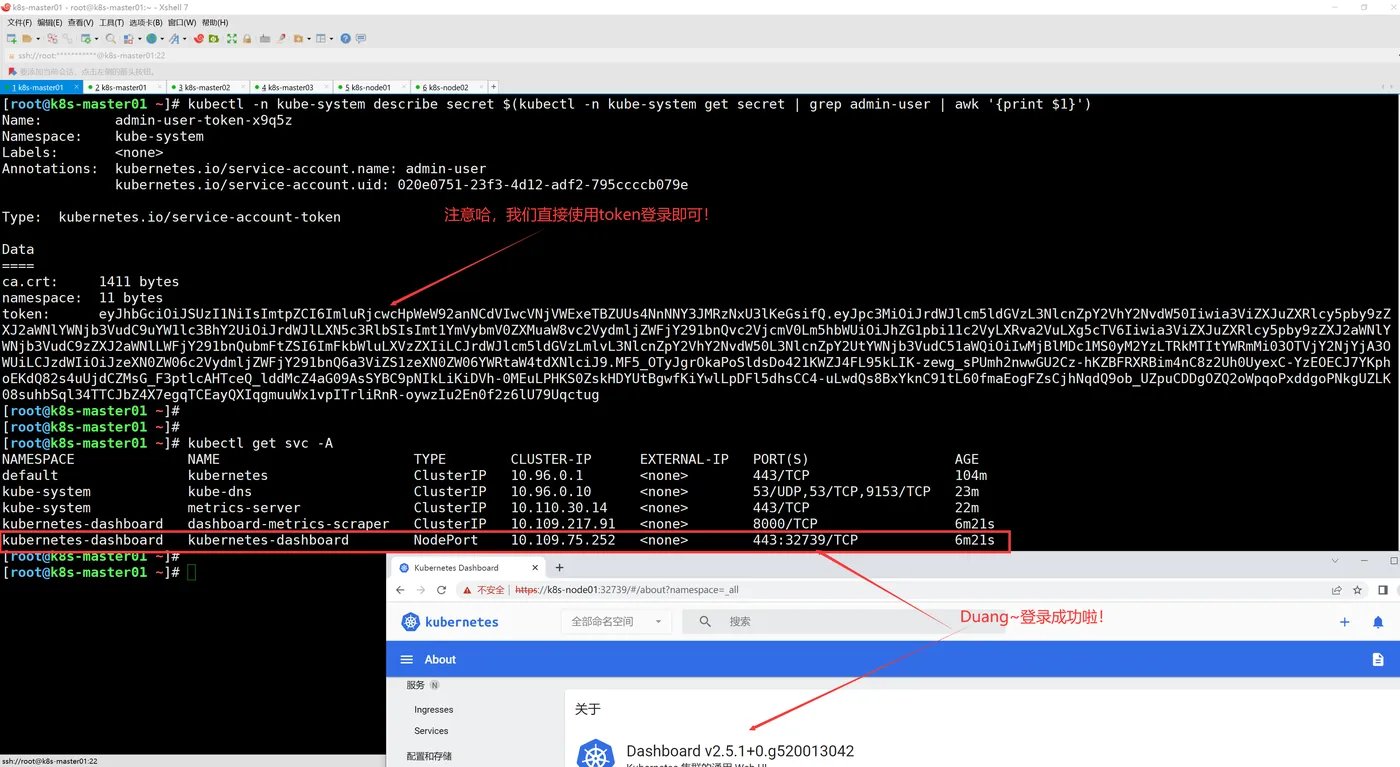
Task: Open Ingresses in dashboard sidebar
Action: [x=434, y=710]
